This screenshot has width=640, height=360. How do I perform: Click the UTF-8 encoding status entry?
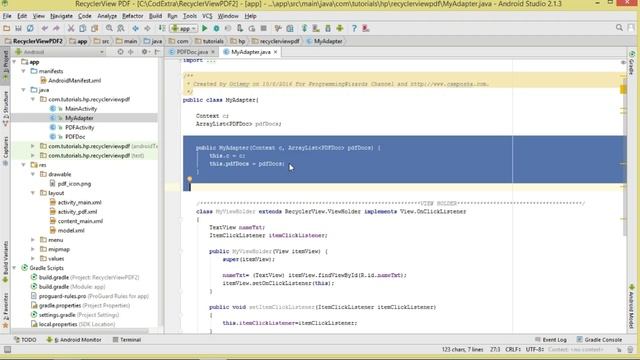tap(534, 350)
